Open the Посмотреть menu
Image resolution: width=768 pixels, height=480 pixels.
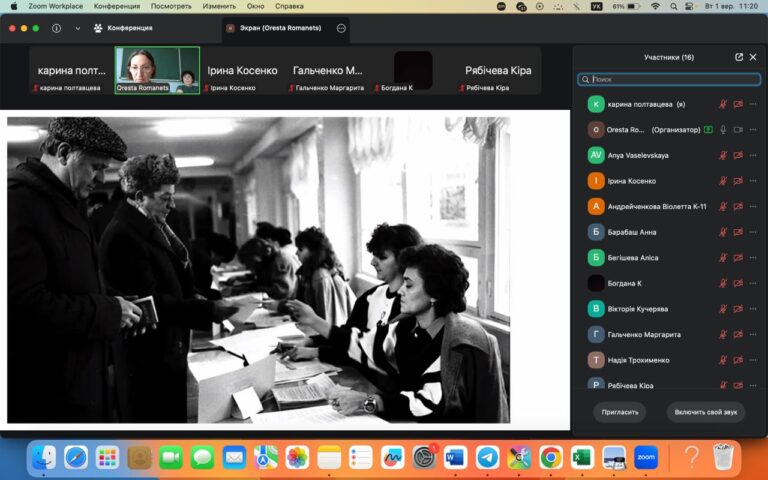(171, 6)
